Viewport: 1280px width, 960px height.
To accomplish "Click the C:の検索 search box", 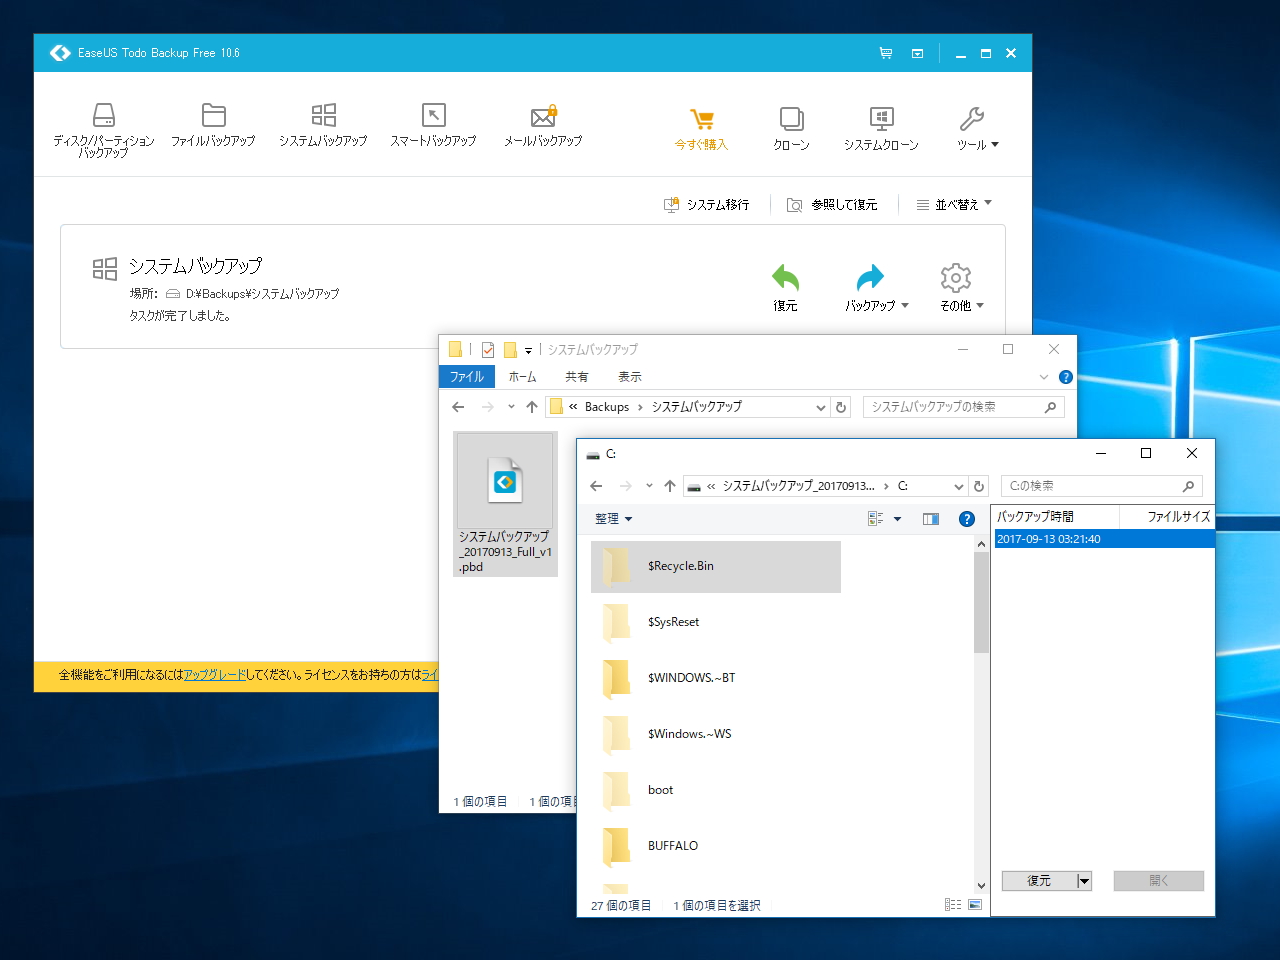I will point(1101,486).
